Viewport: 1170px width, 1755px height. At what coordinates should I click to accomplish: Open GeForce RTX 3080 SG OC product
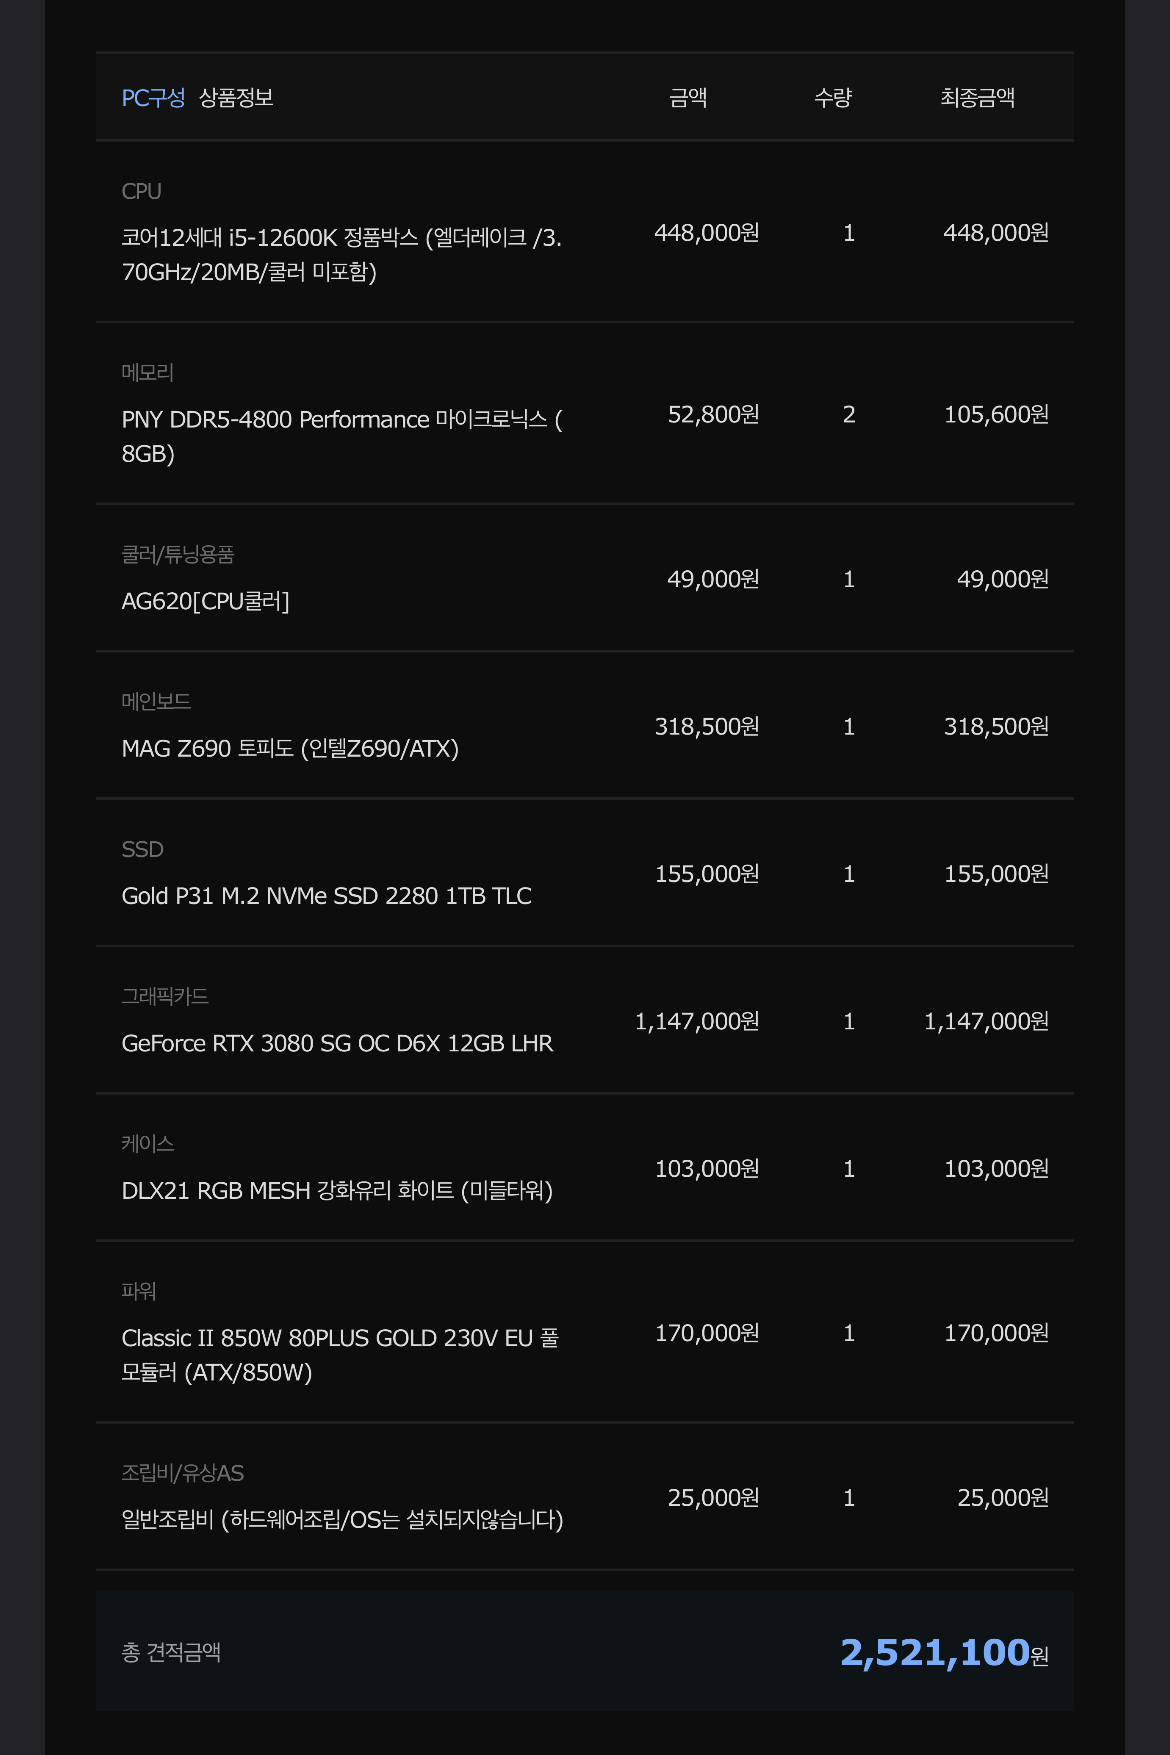click(x=337, y=1043)
